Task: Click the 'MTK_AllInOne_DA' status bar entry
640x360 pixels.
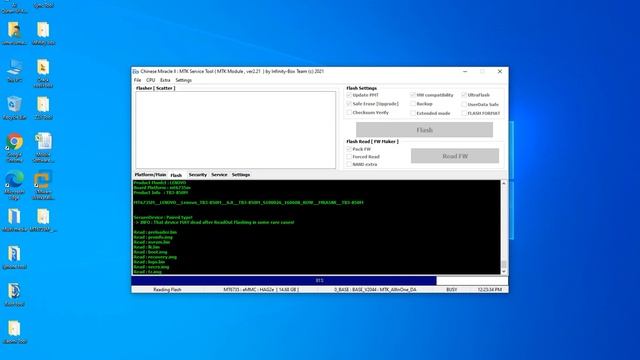Action: 375,290
